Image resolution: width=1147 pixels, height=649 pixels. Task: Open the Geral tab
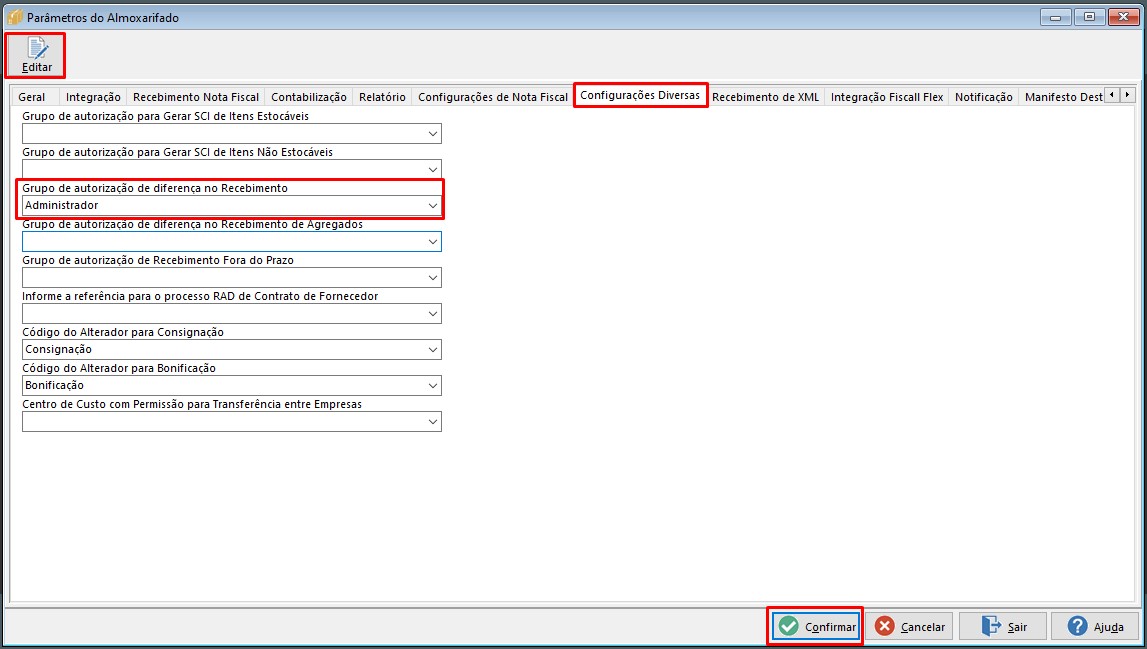click(x=31, y=97)
